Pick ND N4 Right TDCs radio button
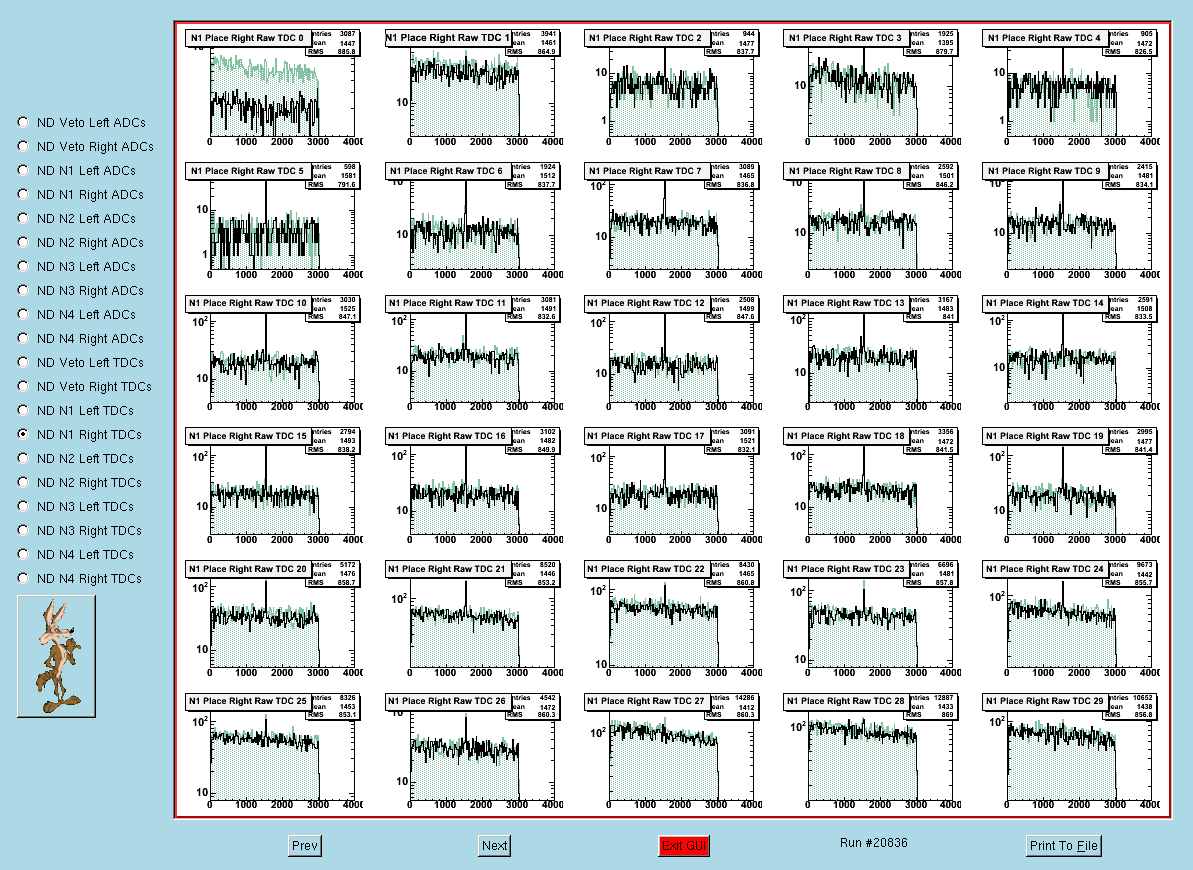This screenshot has width=1193, height=870. coord(23,578)
